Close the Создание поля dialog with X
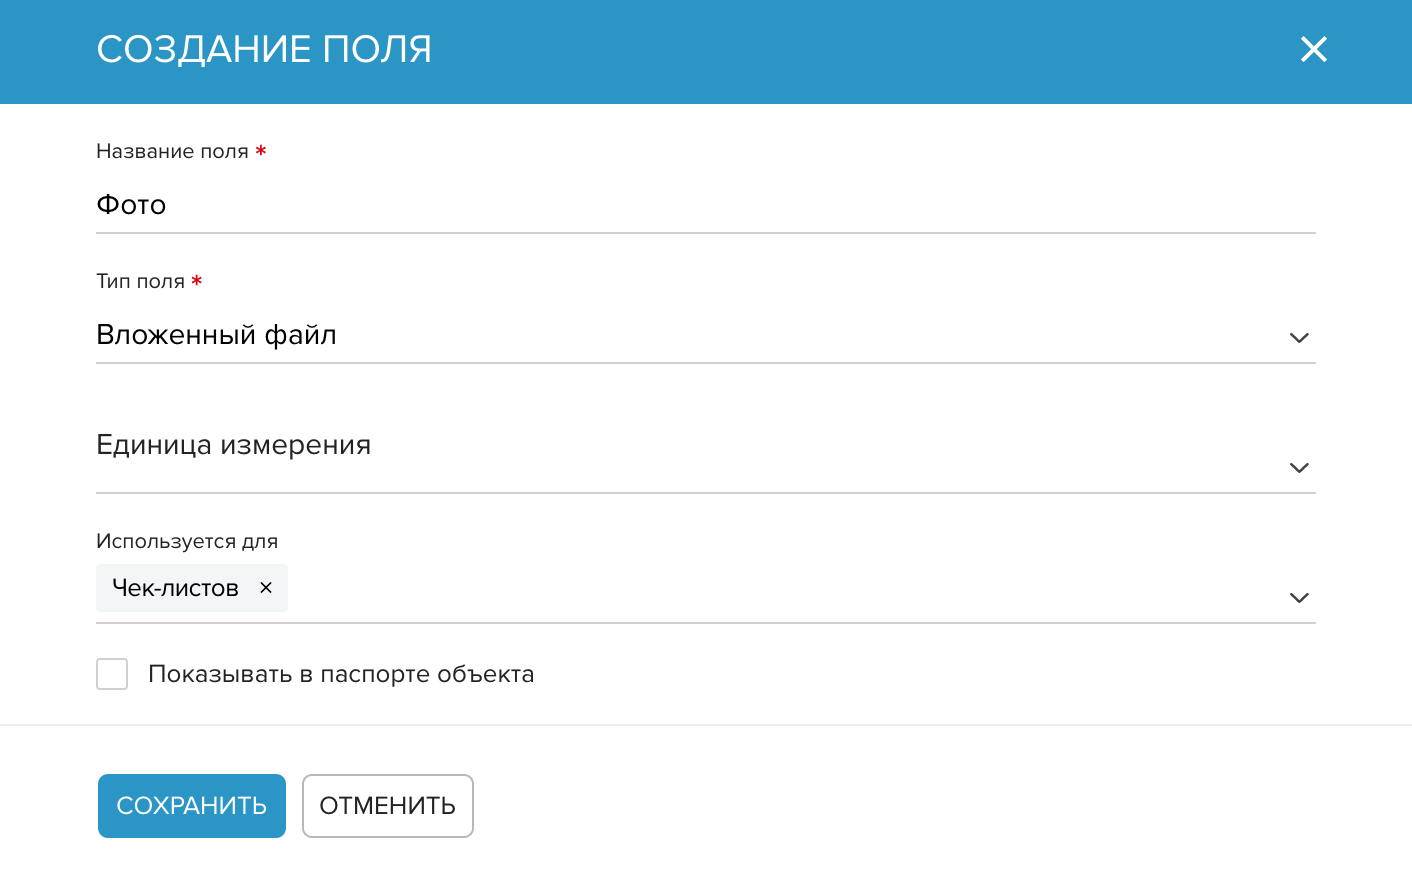This screenshot has width=1412, height=882. (1313, 49)
